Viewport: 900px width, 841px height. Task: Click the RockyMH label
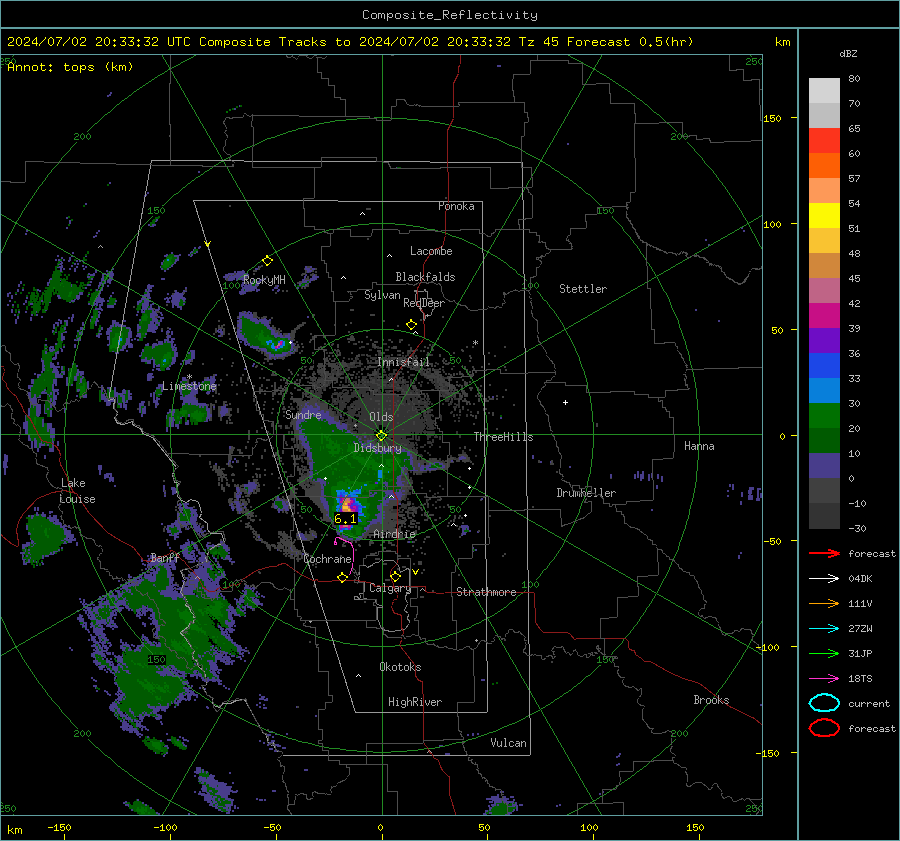pyautogui.click(x=264, y=280)
